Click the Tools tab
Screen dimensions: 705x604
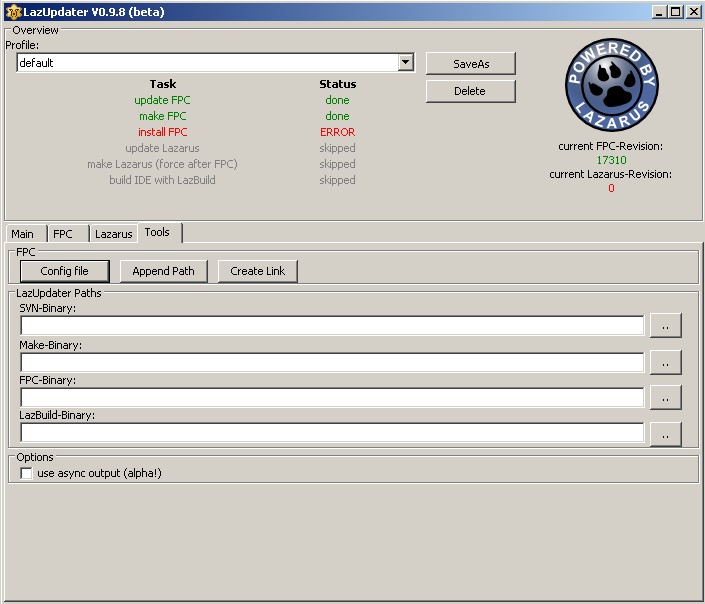coord(157,232)
